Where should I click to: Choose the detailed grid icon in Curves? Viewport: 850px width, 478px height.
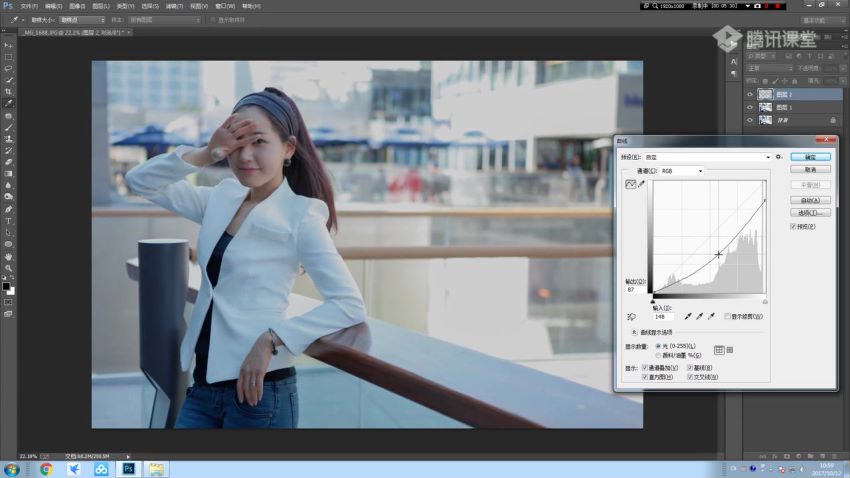pos(730,350)
